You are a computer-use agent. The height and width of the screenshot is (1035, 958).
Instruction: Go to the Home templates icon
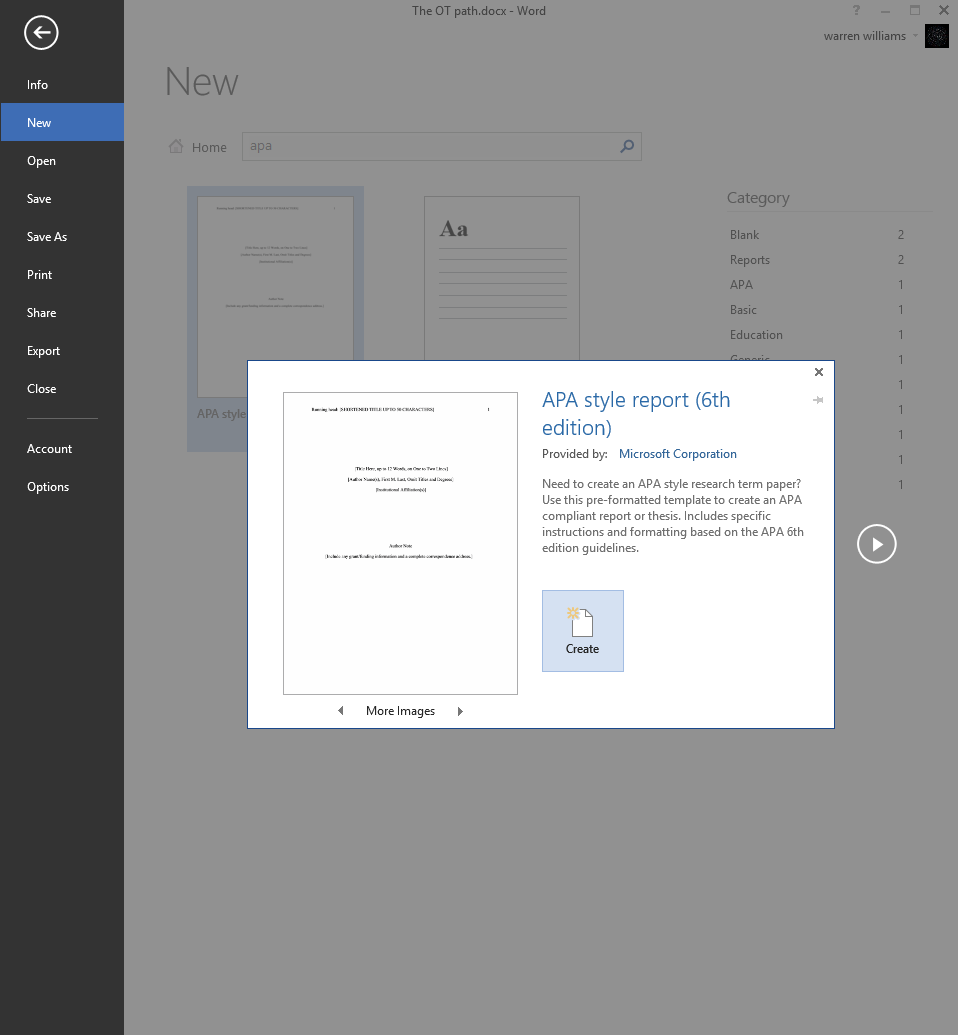[x=176, y=147]
